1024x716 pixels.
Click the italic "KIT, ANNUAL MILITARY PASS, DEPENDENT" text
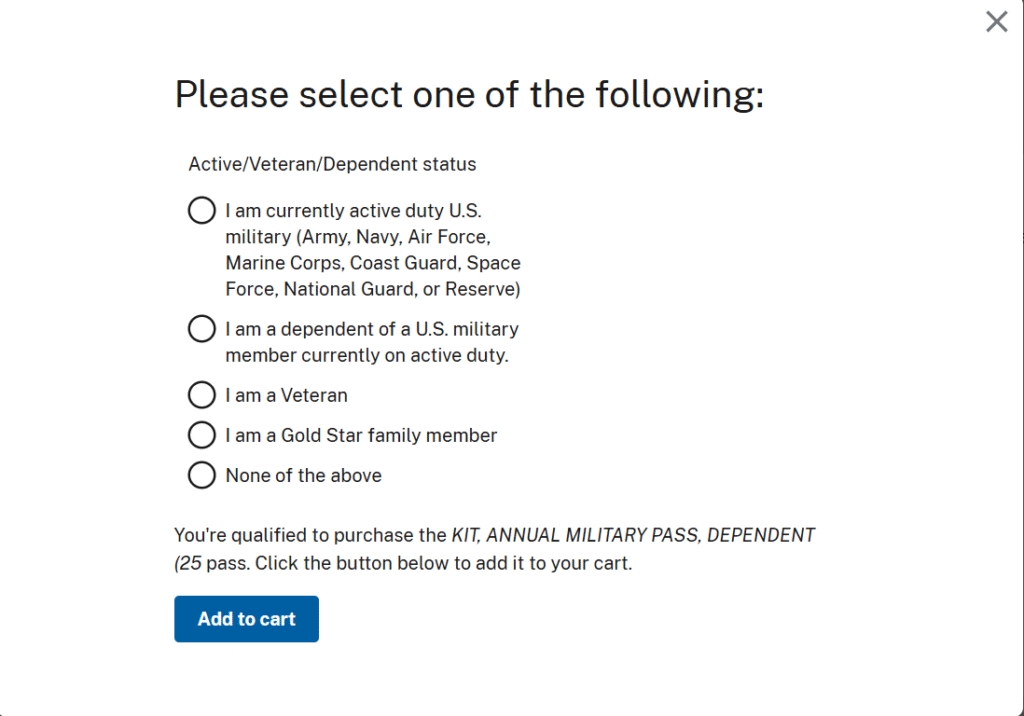click(x=633, y=535)
